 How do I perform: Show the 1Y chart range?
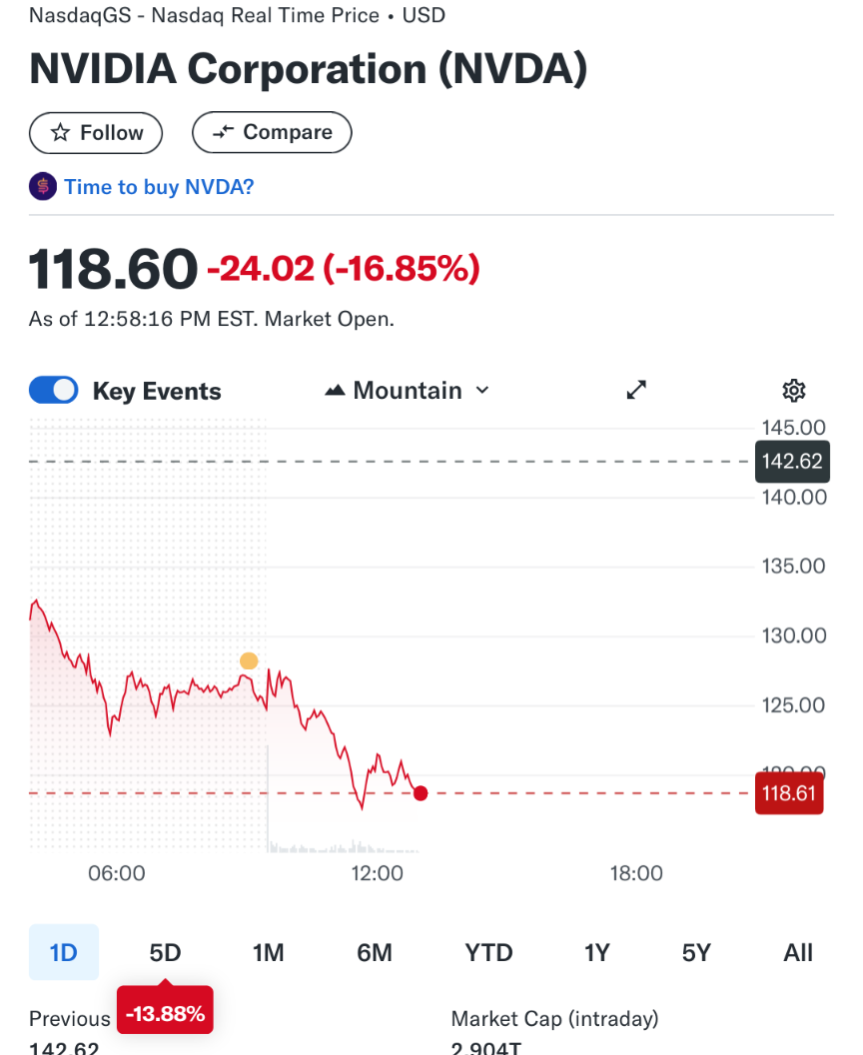(597, 952)
